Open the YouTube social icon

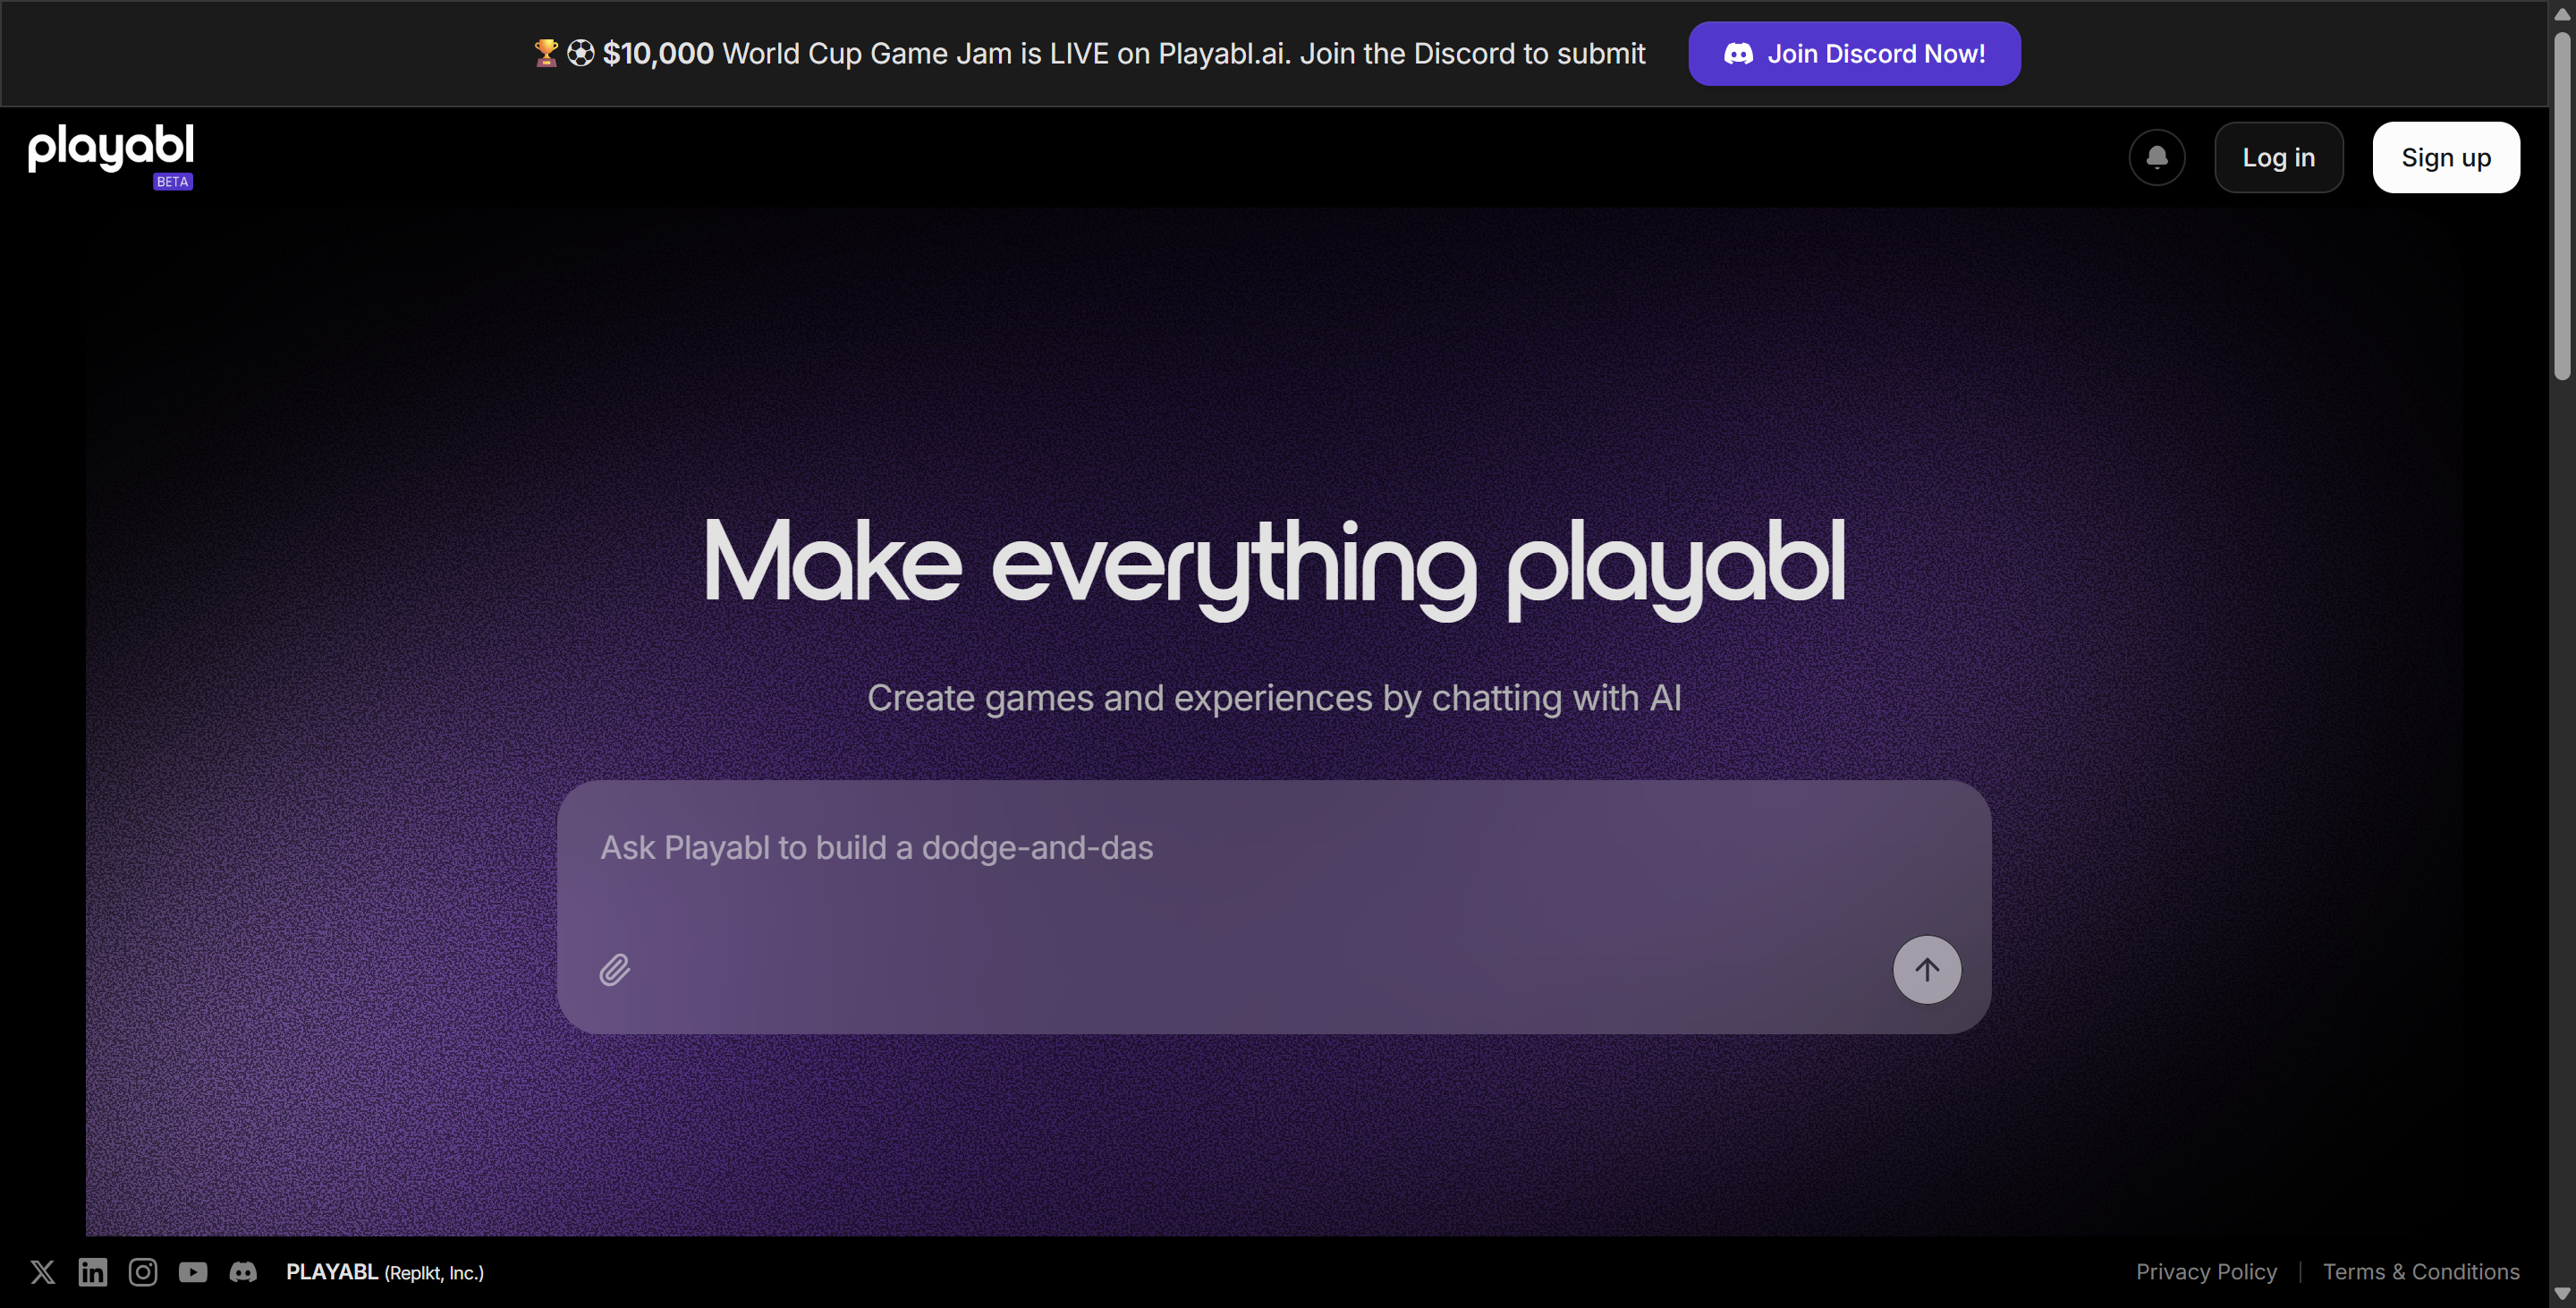[193, 1272]
